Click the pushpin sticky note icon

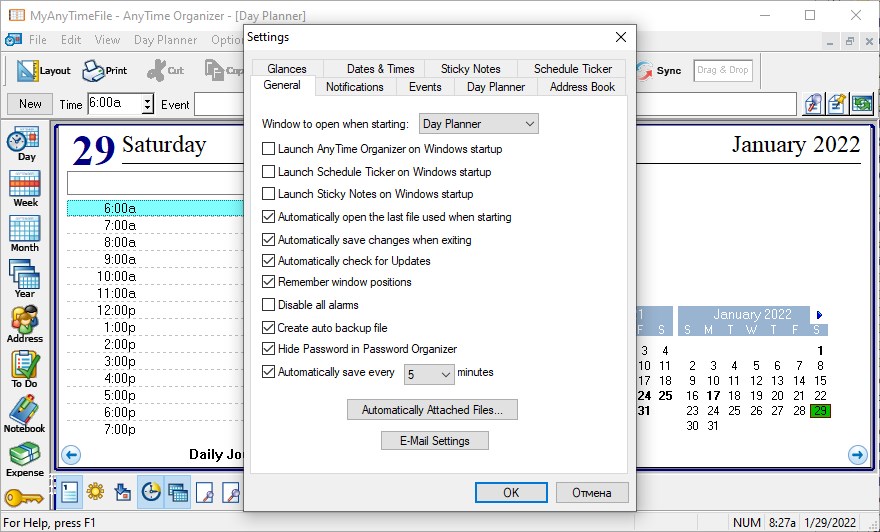[x=837, y=104]
